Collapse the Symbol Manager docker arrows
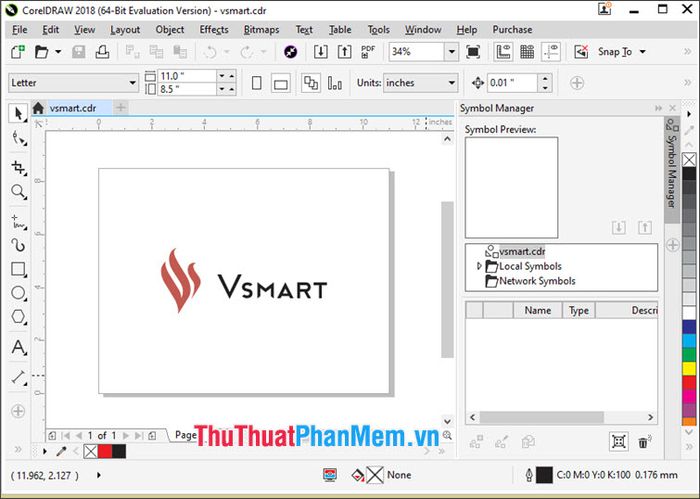The image size is (700, 499). [x=658, y=108]
